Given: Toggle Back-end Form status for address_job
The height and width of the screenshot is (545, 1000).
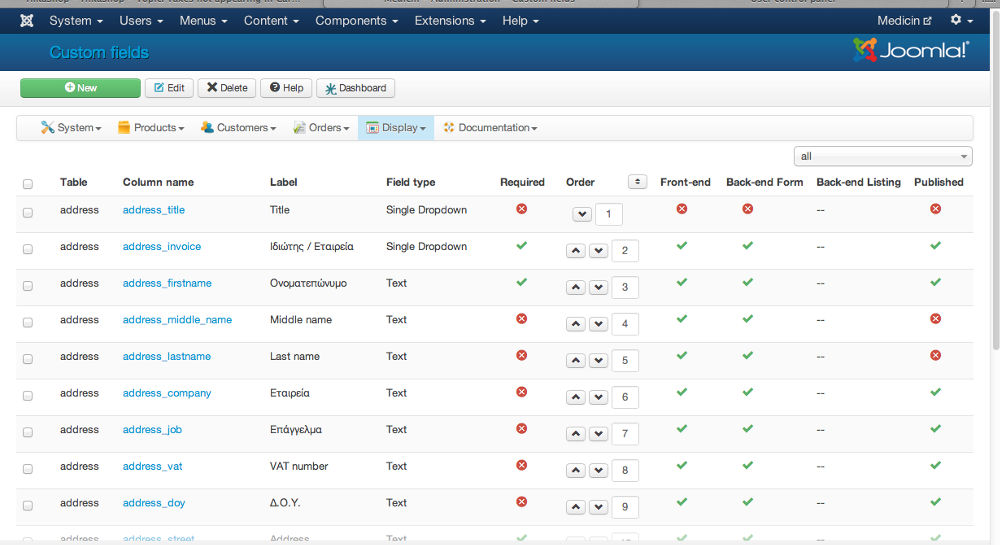Looking at the screenshot, I should 747,429.
